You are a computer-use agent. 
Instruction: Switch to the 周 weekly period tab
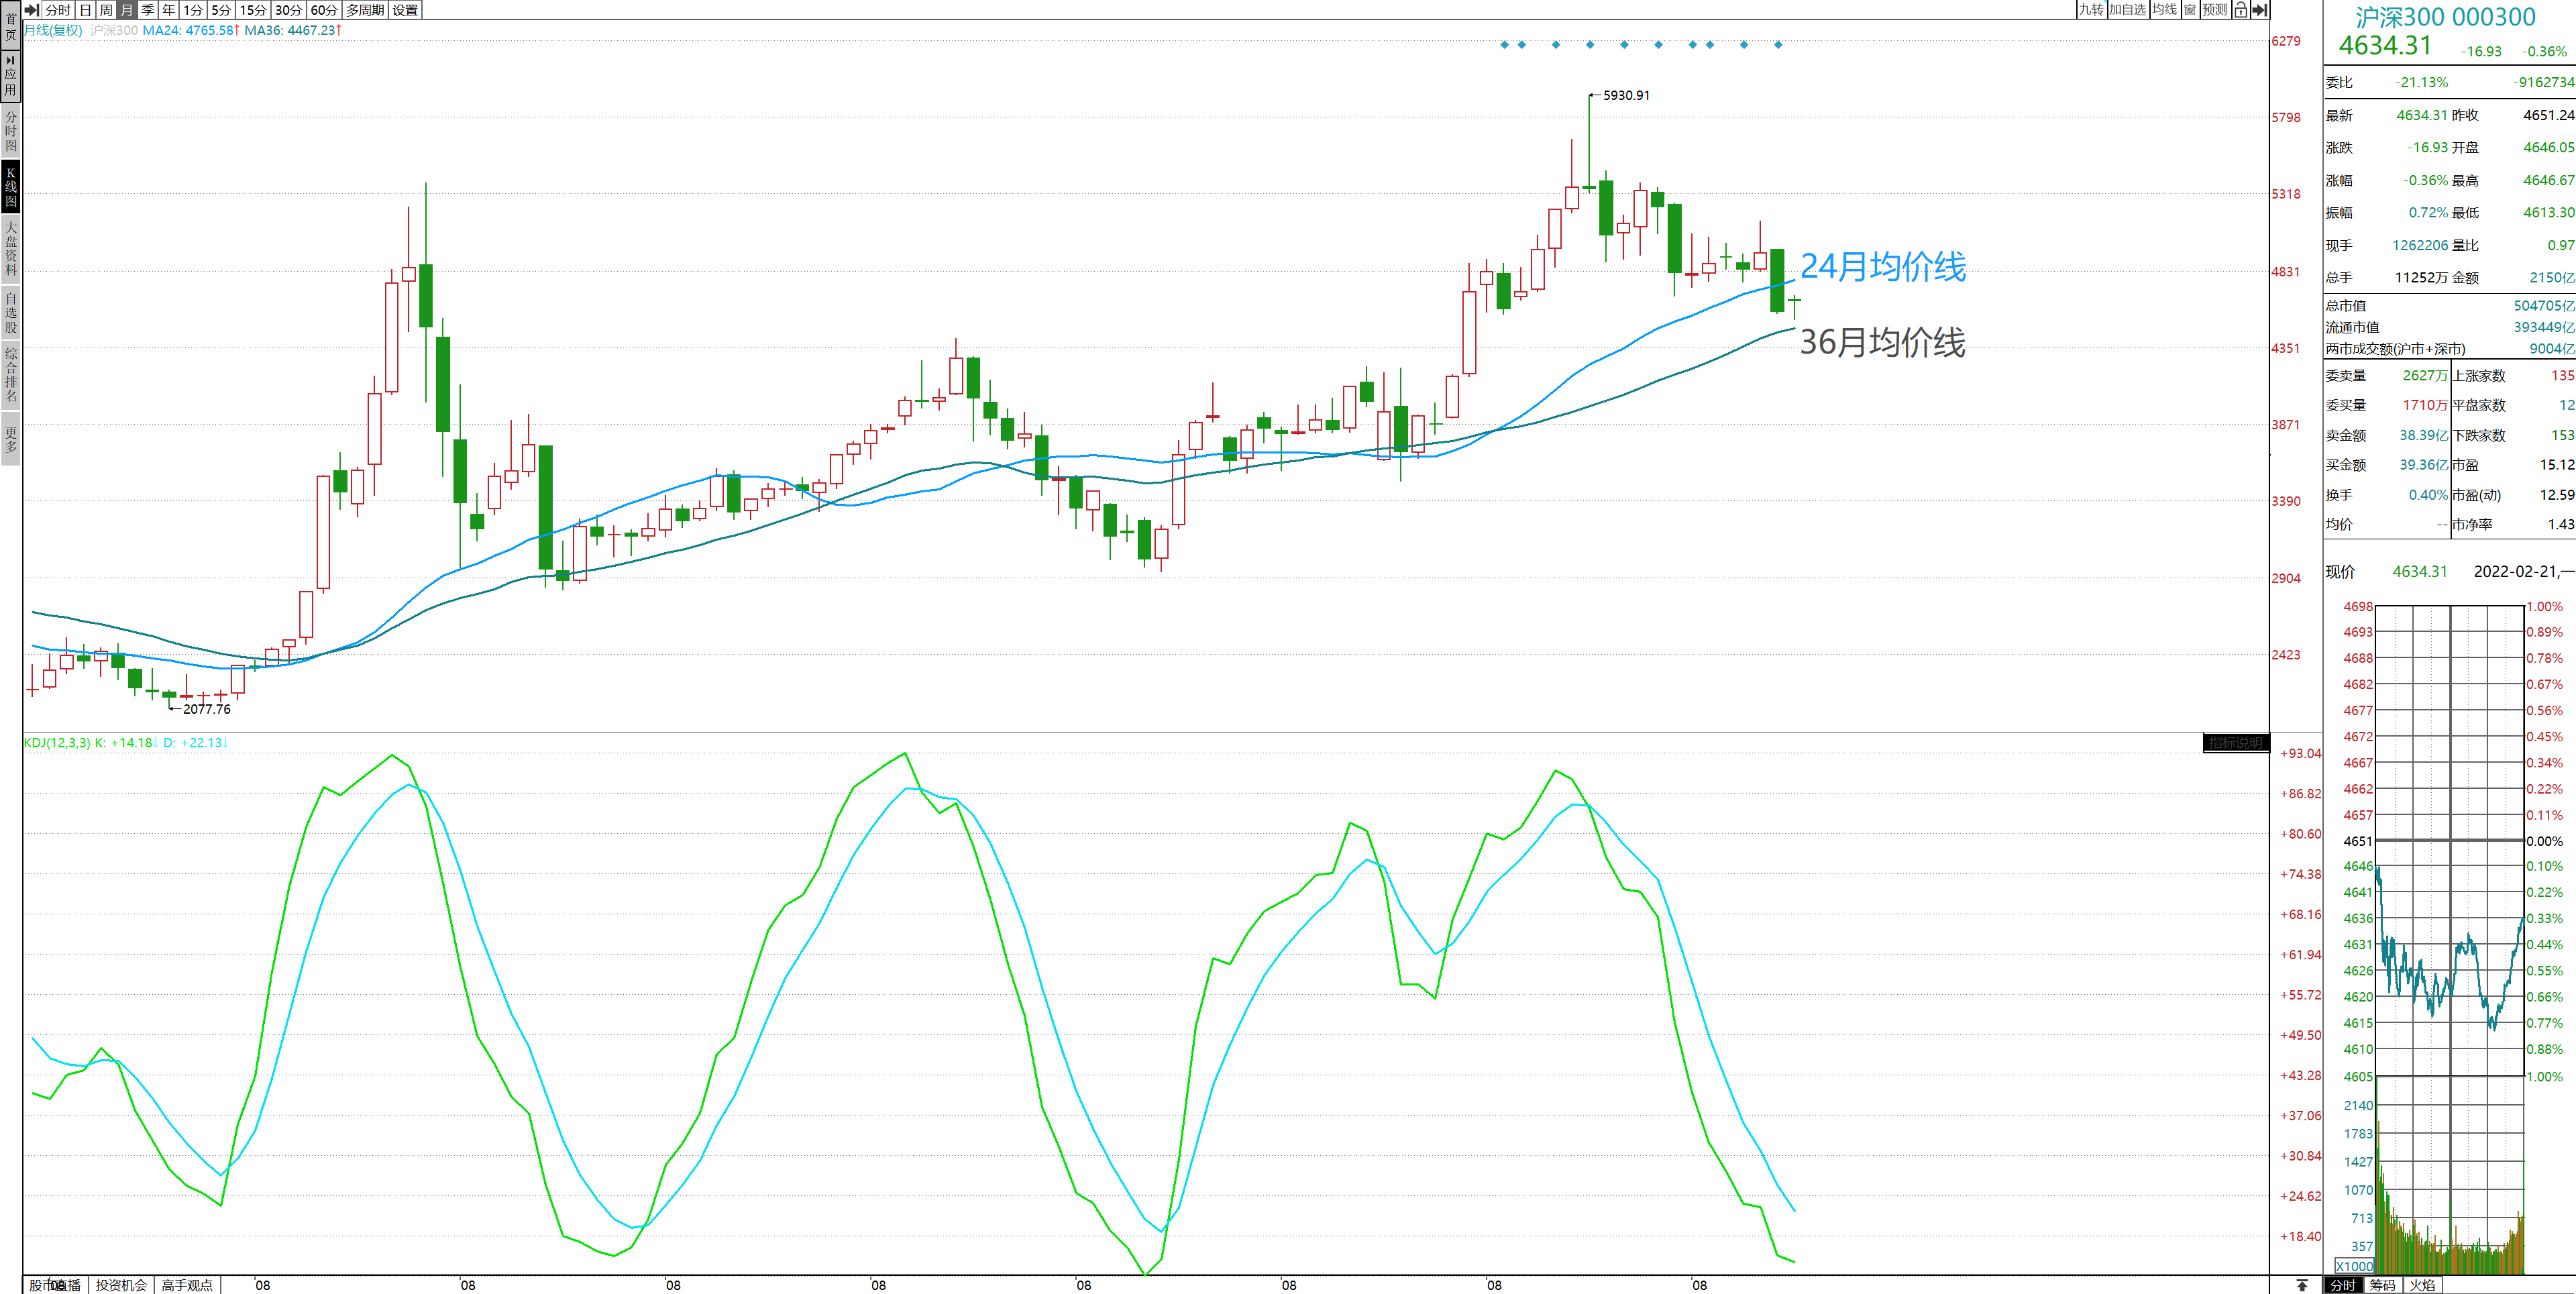tap(106, 10)
